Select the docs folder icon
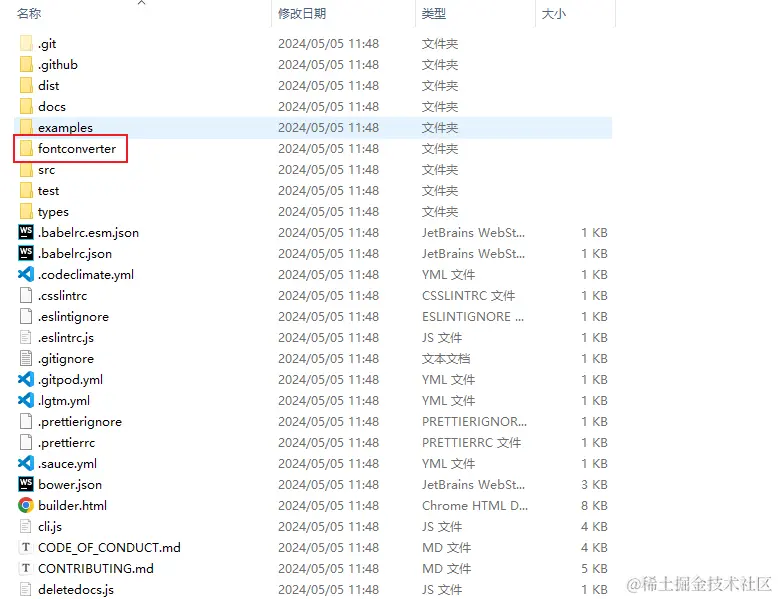This screenshot has height=599, width=778. coord(26,106)
